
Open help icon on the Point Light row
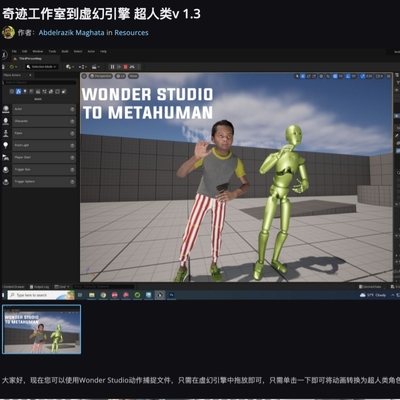(72, 145)
